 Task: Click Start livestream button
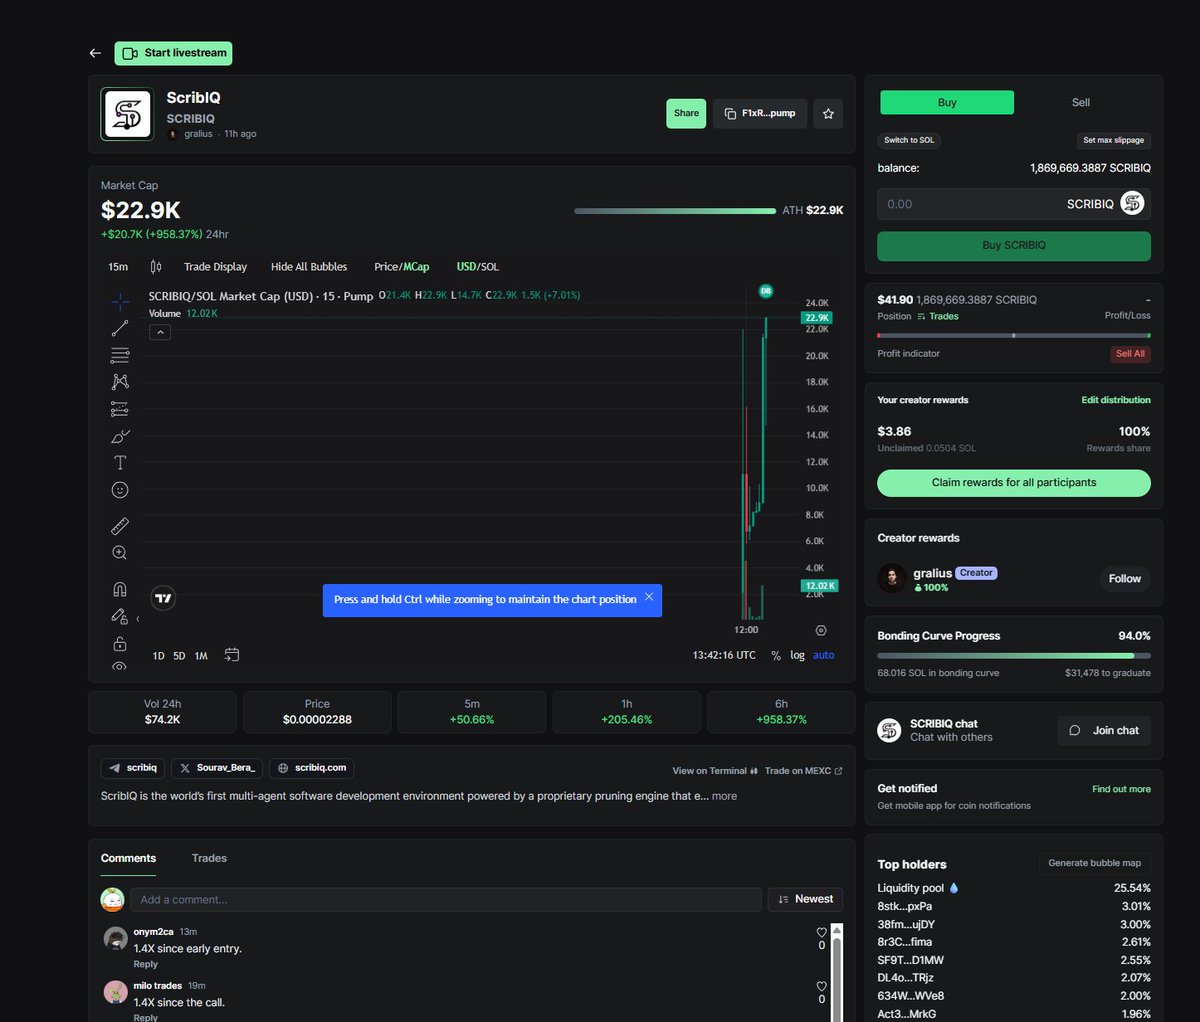pos(173,53)
